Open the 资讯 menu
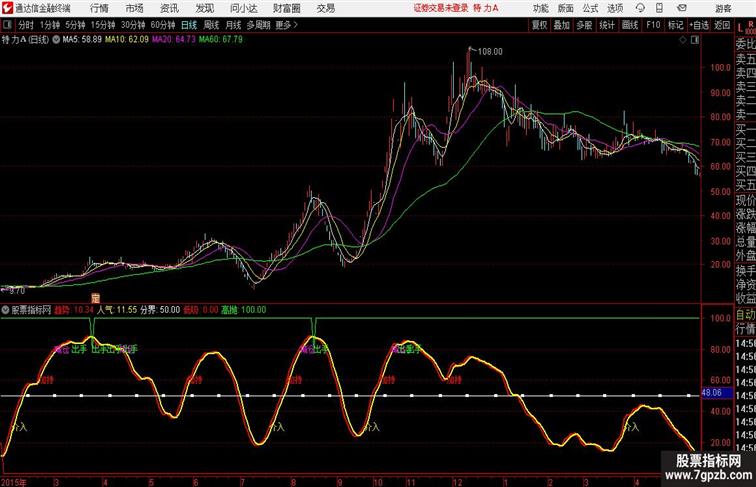756x487 pixels. [x=169, y=8]
